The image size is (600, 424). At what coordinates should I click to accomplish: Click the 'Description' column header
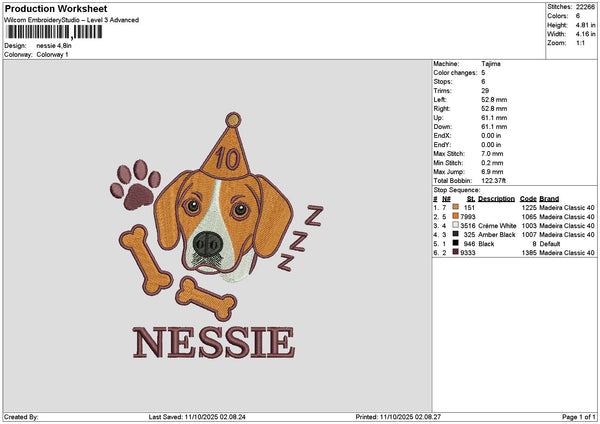point(496,199)
